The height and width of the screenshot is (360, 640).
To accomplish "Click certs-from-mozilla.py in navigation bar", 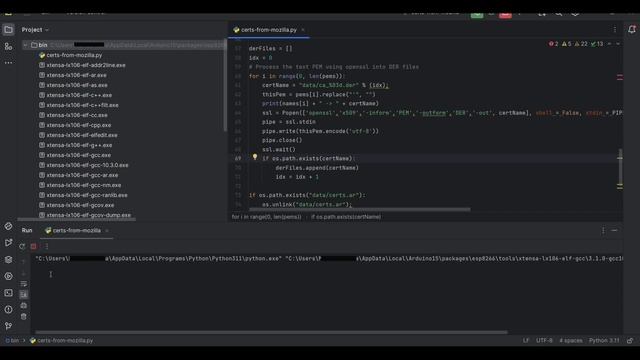I will point(61,340).
